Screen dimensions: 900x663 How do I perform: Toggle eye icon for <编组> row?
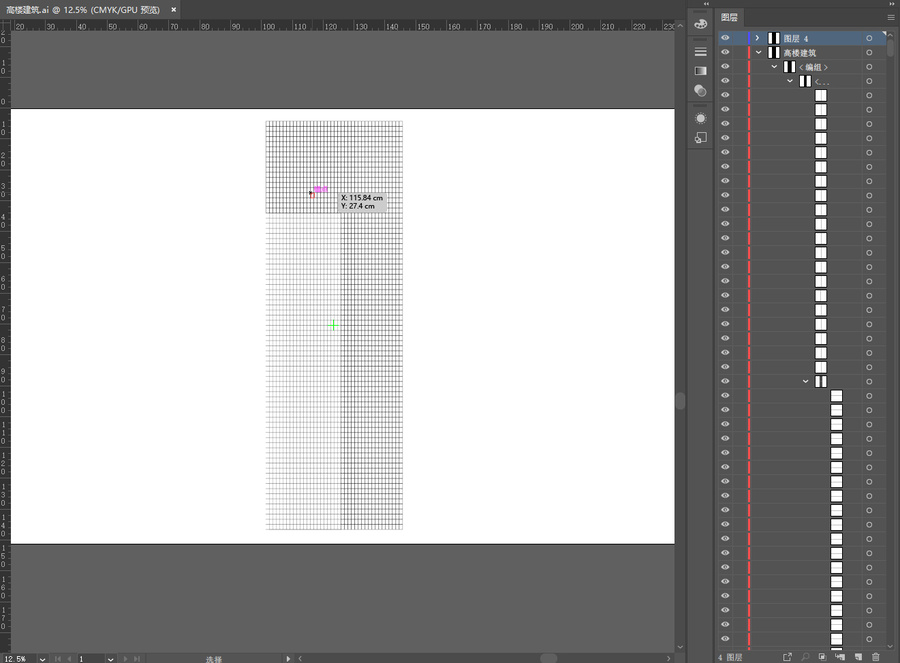[726, 67]
